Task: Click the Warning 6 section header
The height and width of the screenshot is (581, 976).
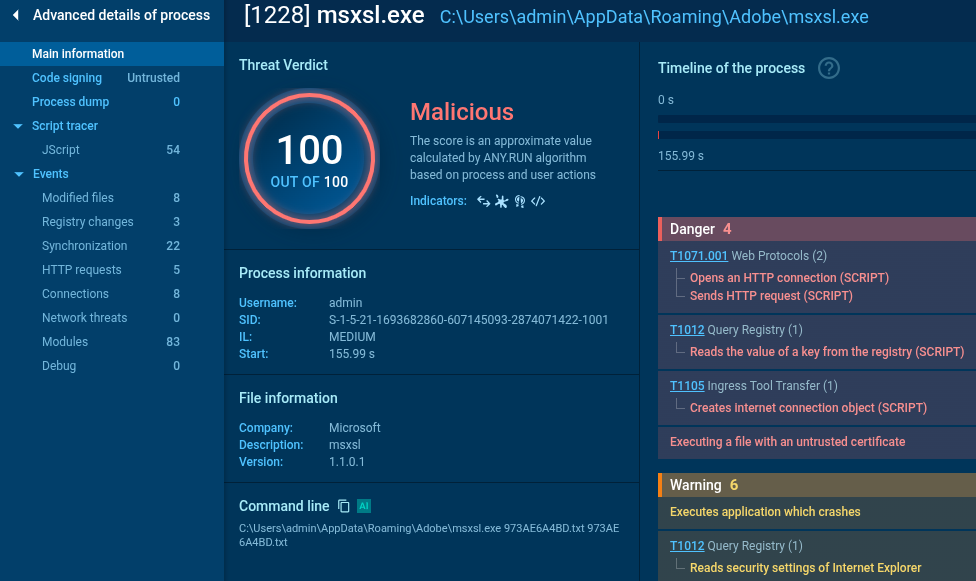Action: tap(817, 485)
